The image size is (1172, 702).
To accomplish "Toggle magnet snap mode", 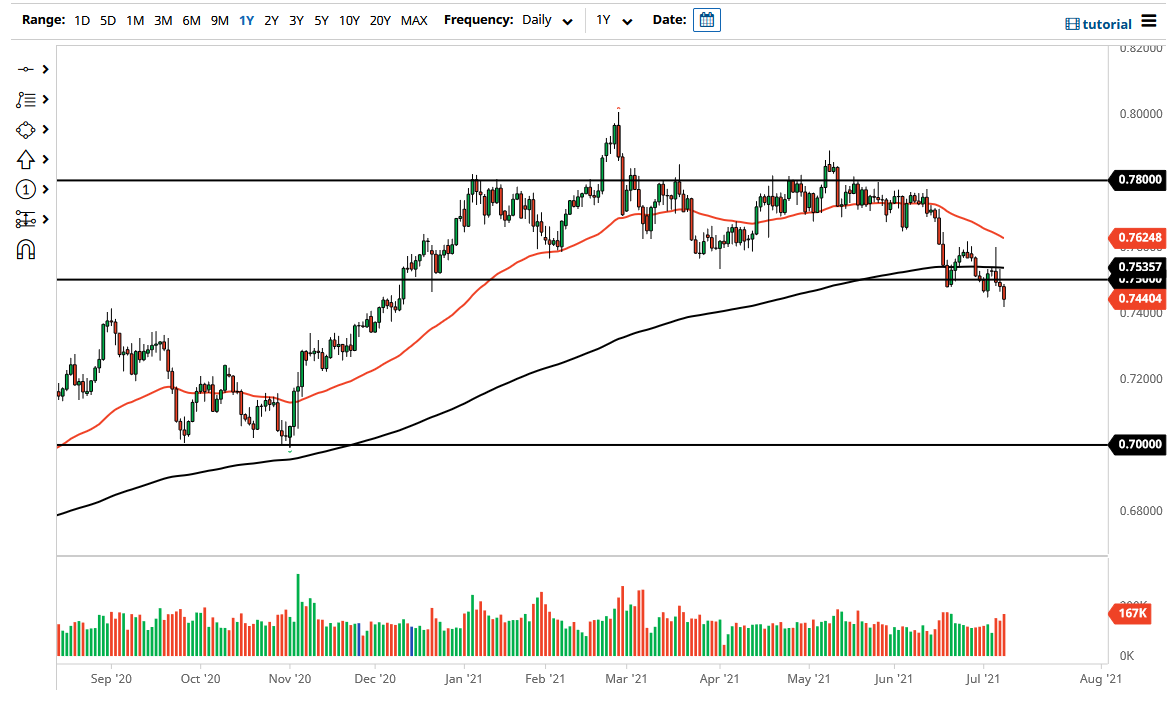I will tap(27, 249).
